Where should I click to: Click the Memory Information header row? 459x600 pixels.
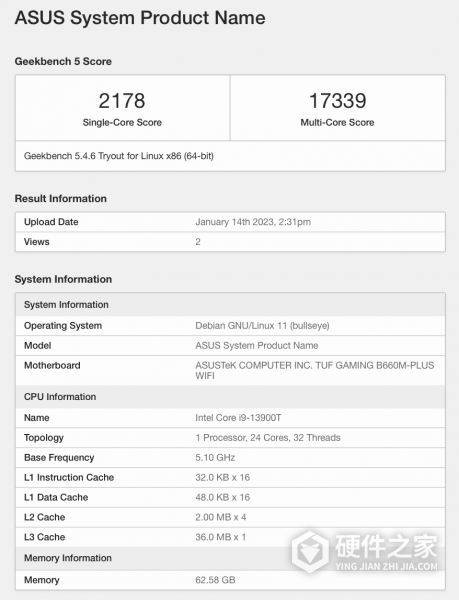pyautogui.click(x=230, y=558)
